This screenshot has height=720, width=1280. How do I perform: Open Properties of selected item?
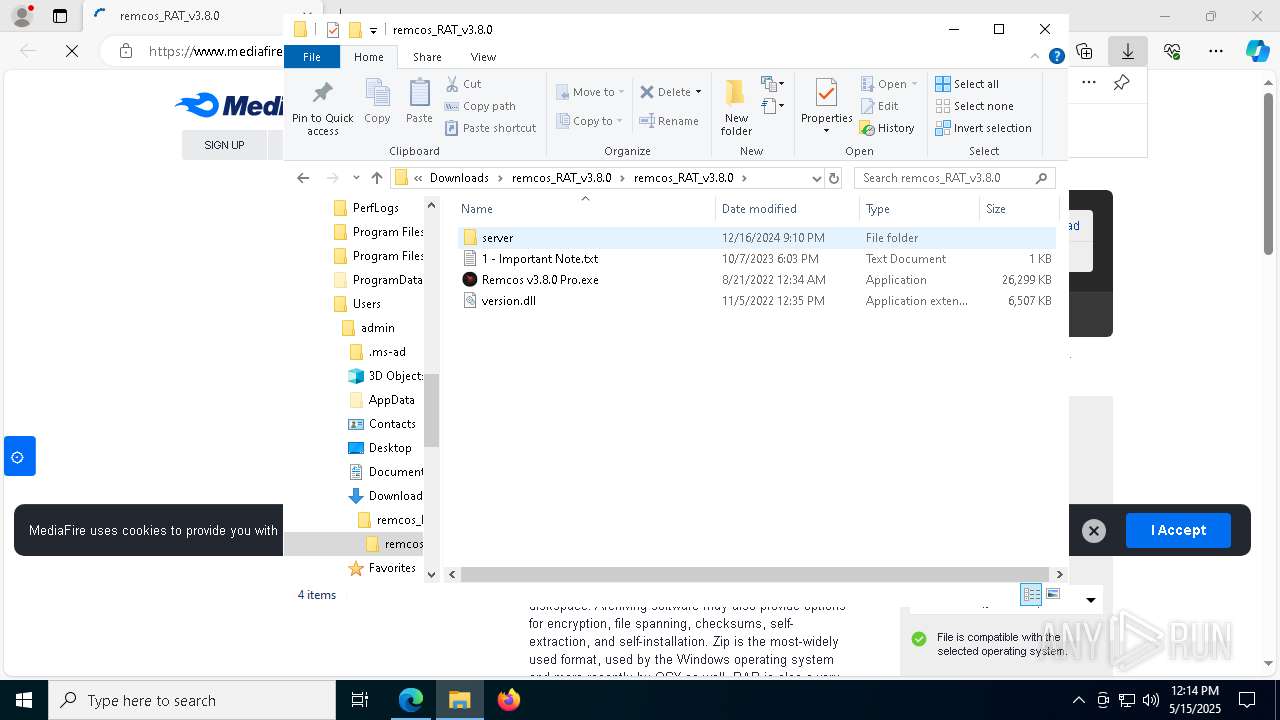coord(826,108)
